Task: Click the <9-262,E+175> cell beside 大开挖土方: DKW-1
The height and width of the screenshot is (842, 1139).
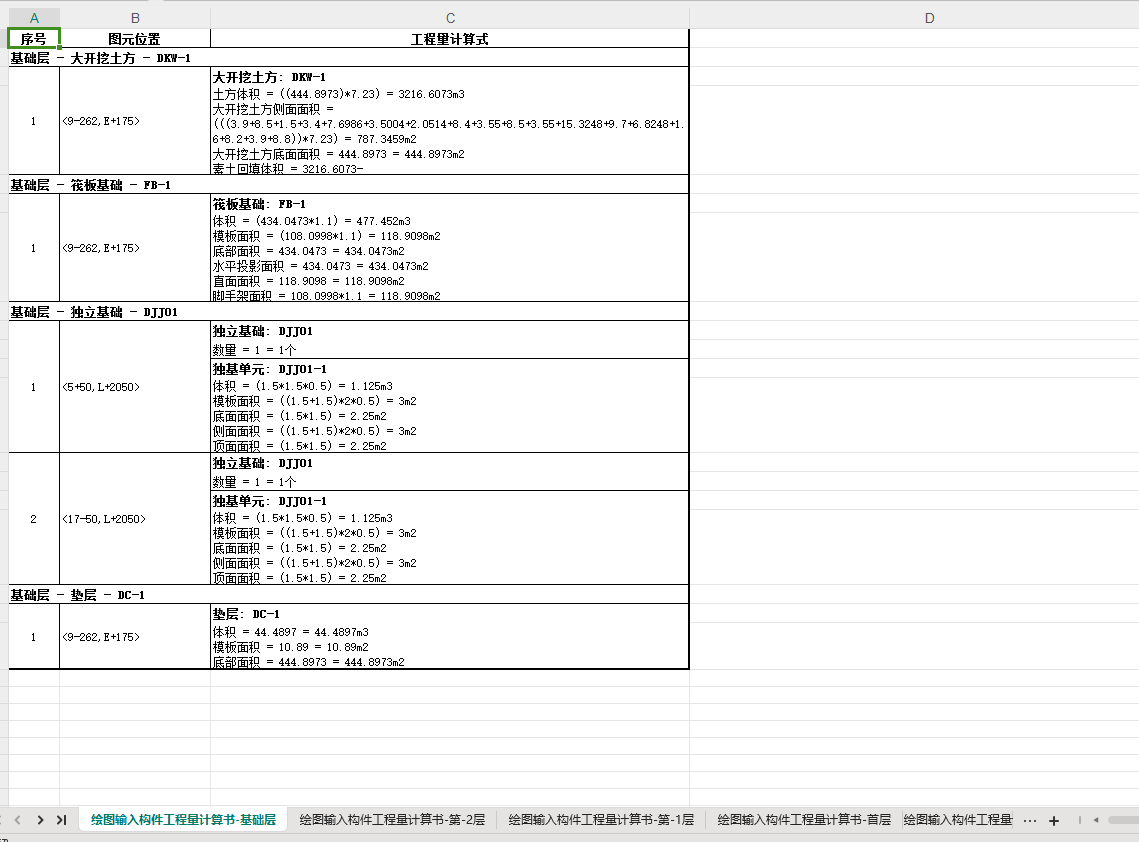Action: coord(135,121)
